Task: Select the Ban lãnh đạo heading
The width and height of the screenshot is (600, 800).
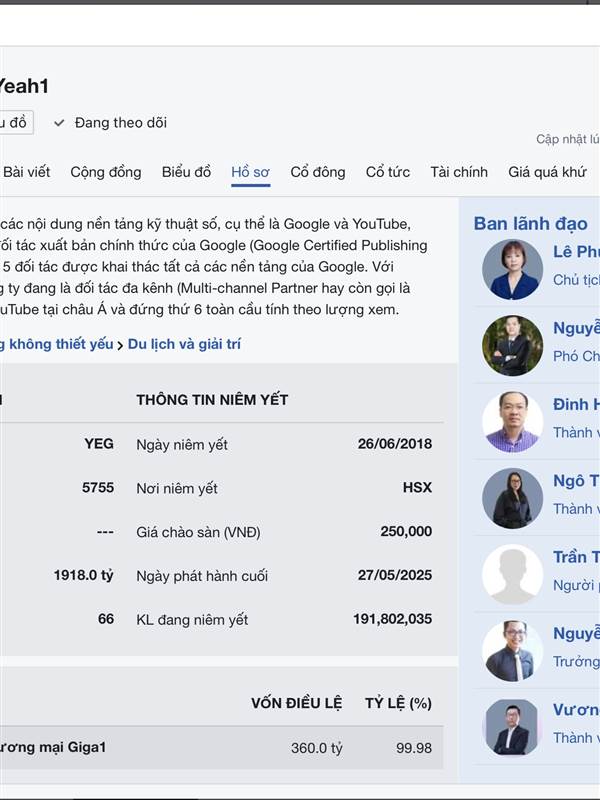Action: (x=531, y=223)
